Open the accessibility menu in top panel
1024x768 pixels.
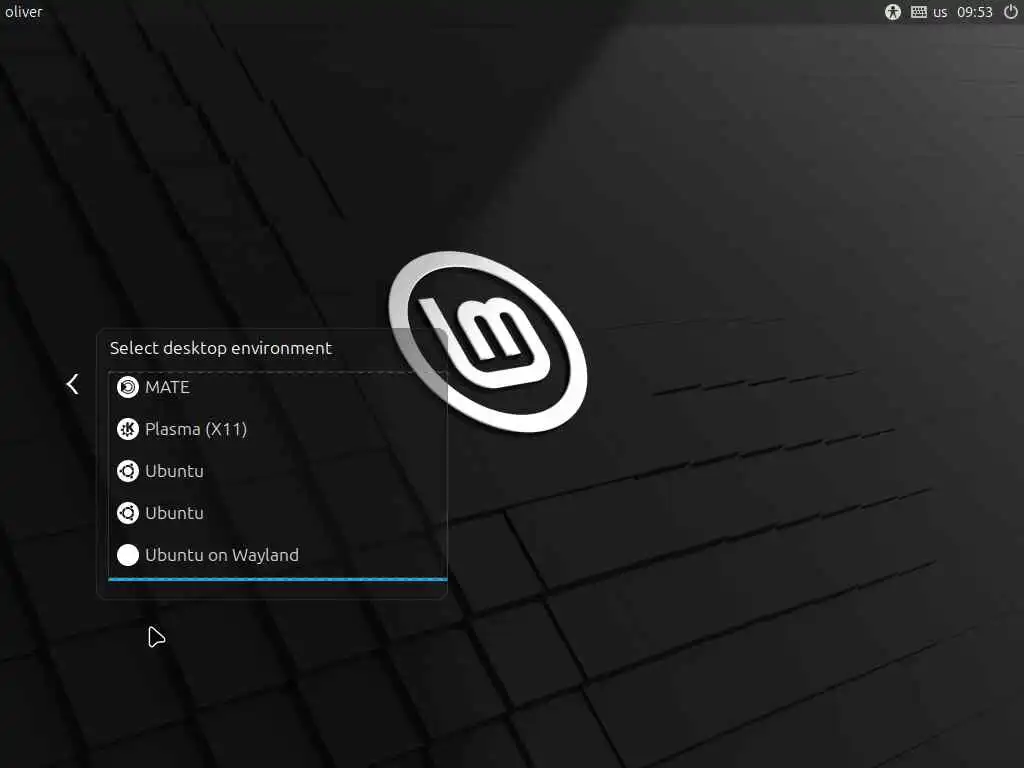tap(892, 12)
